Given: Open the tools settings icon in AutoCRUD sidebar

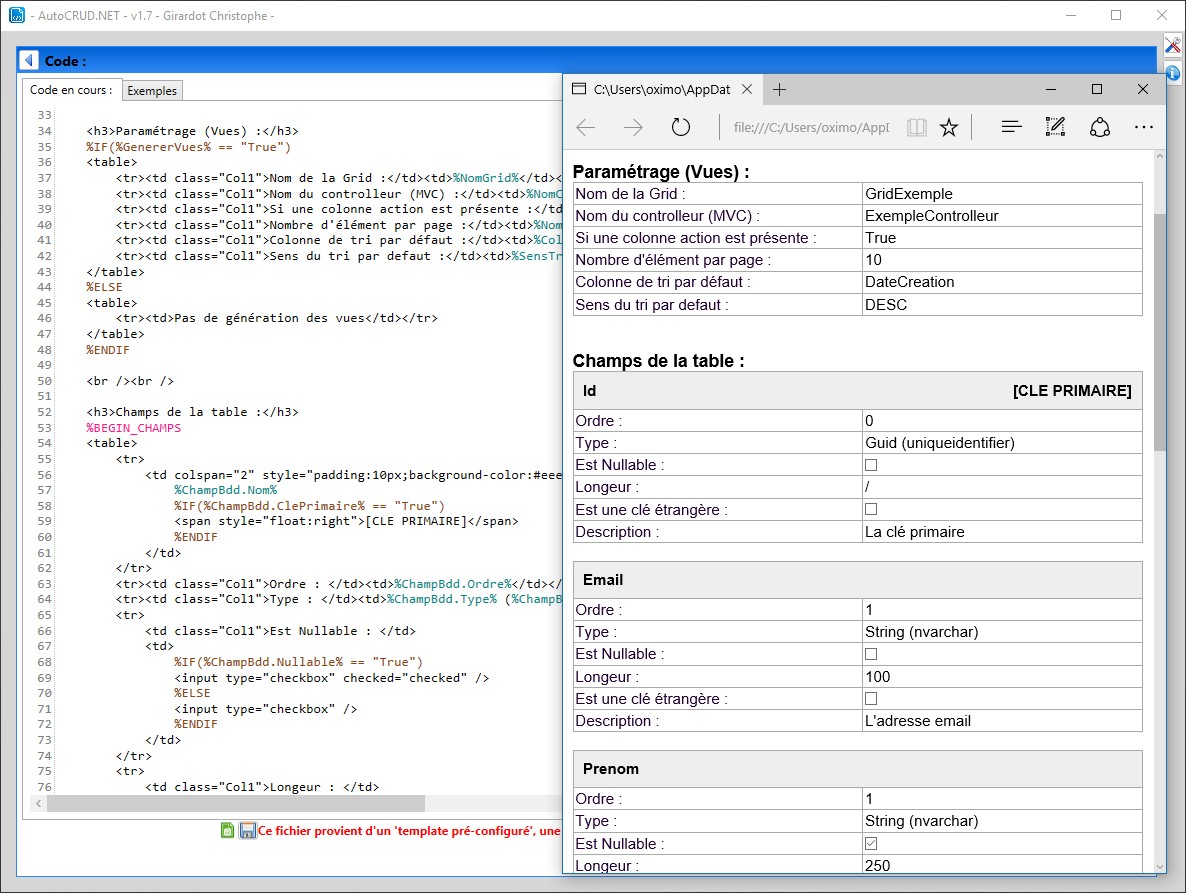Looking at the screenshot, I should point(1172,46).
